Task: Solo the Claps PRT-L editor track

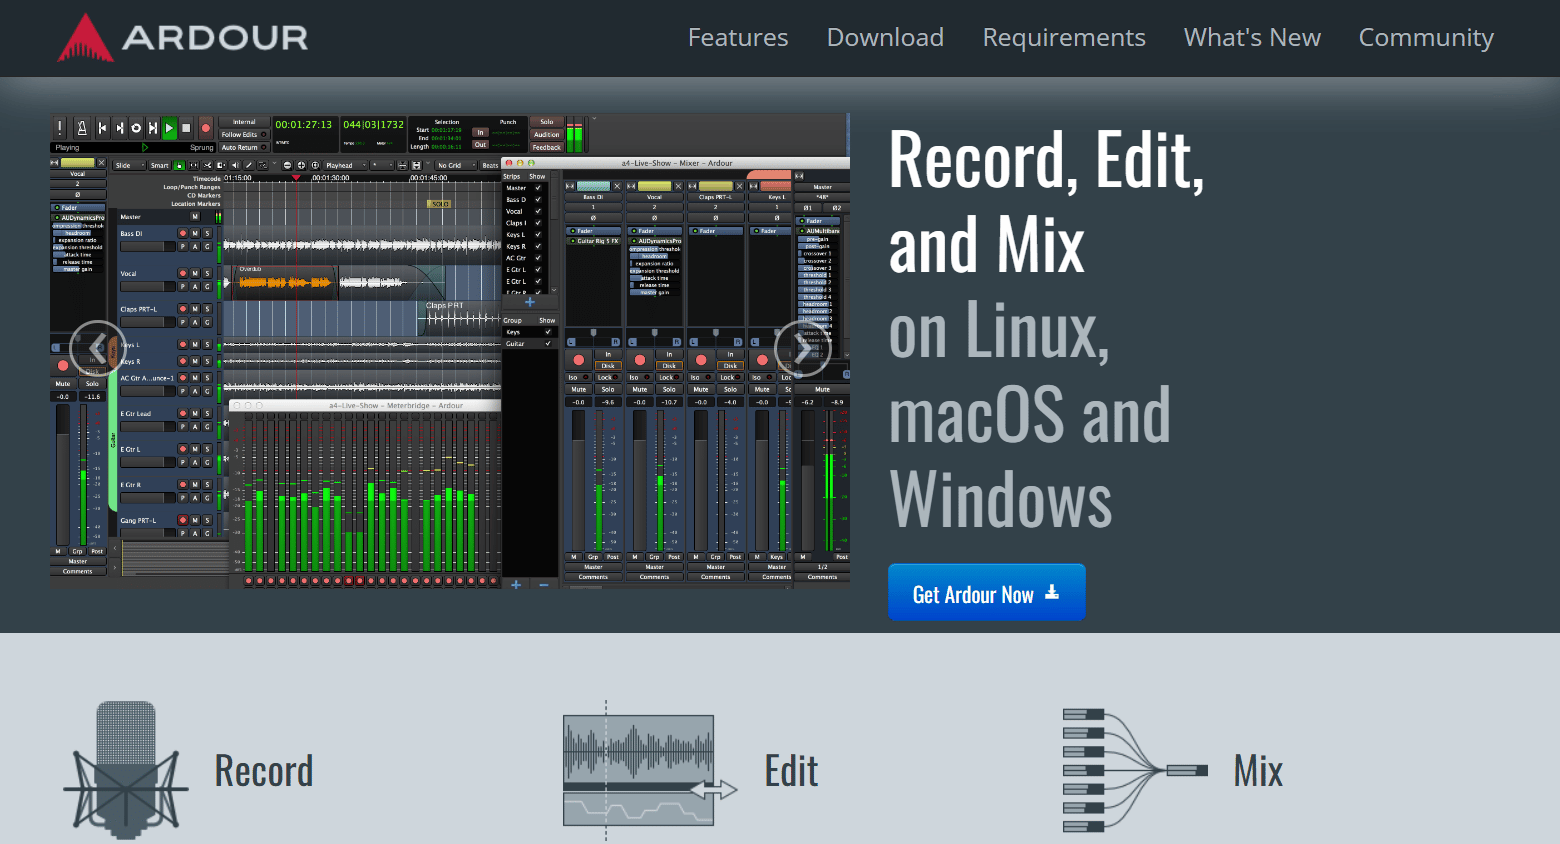Action: 207,309
